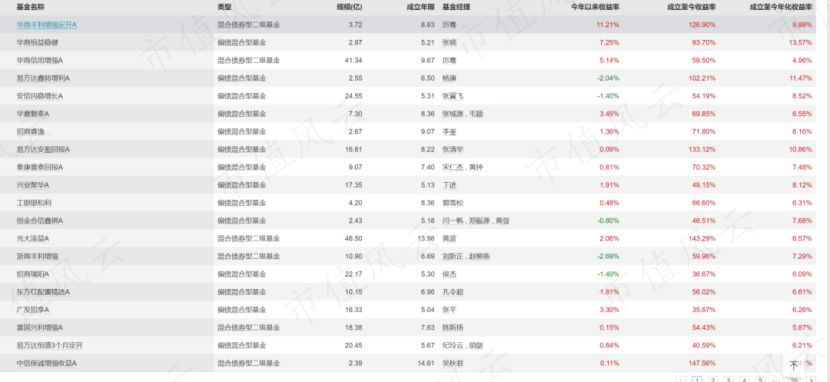Screen dimensions: 830x382
Task: Open the 易方达鑫转增利A fund row
Action: click(x=408, y=78)
